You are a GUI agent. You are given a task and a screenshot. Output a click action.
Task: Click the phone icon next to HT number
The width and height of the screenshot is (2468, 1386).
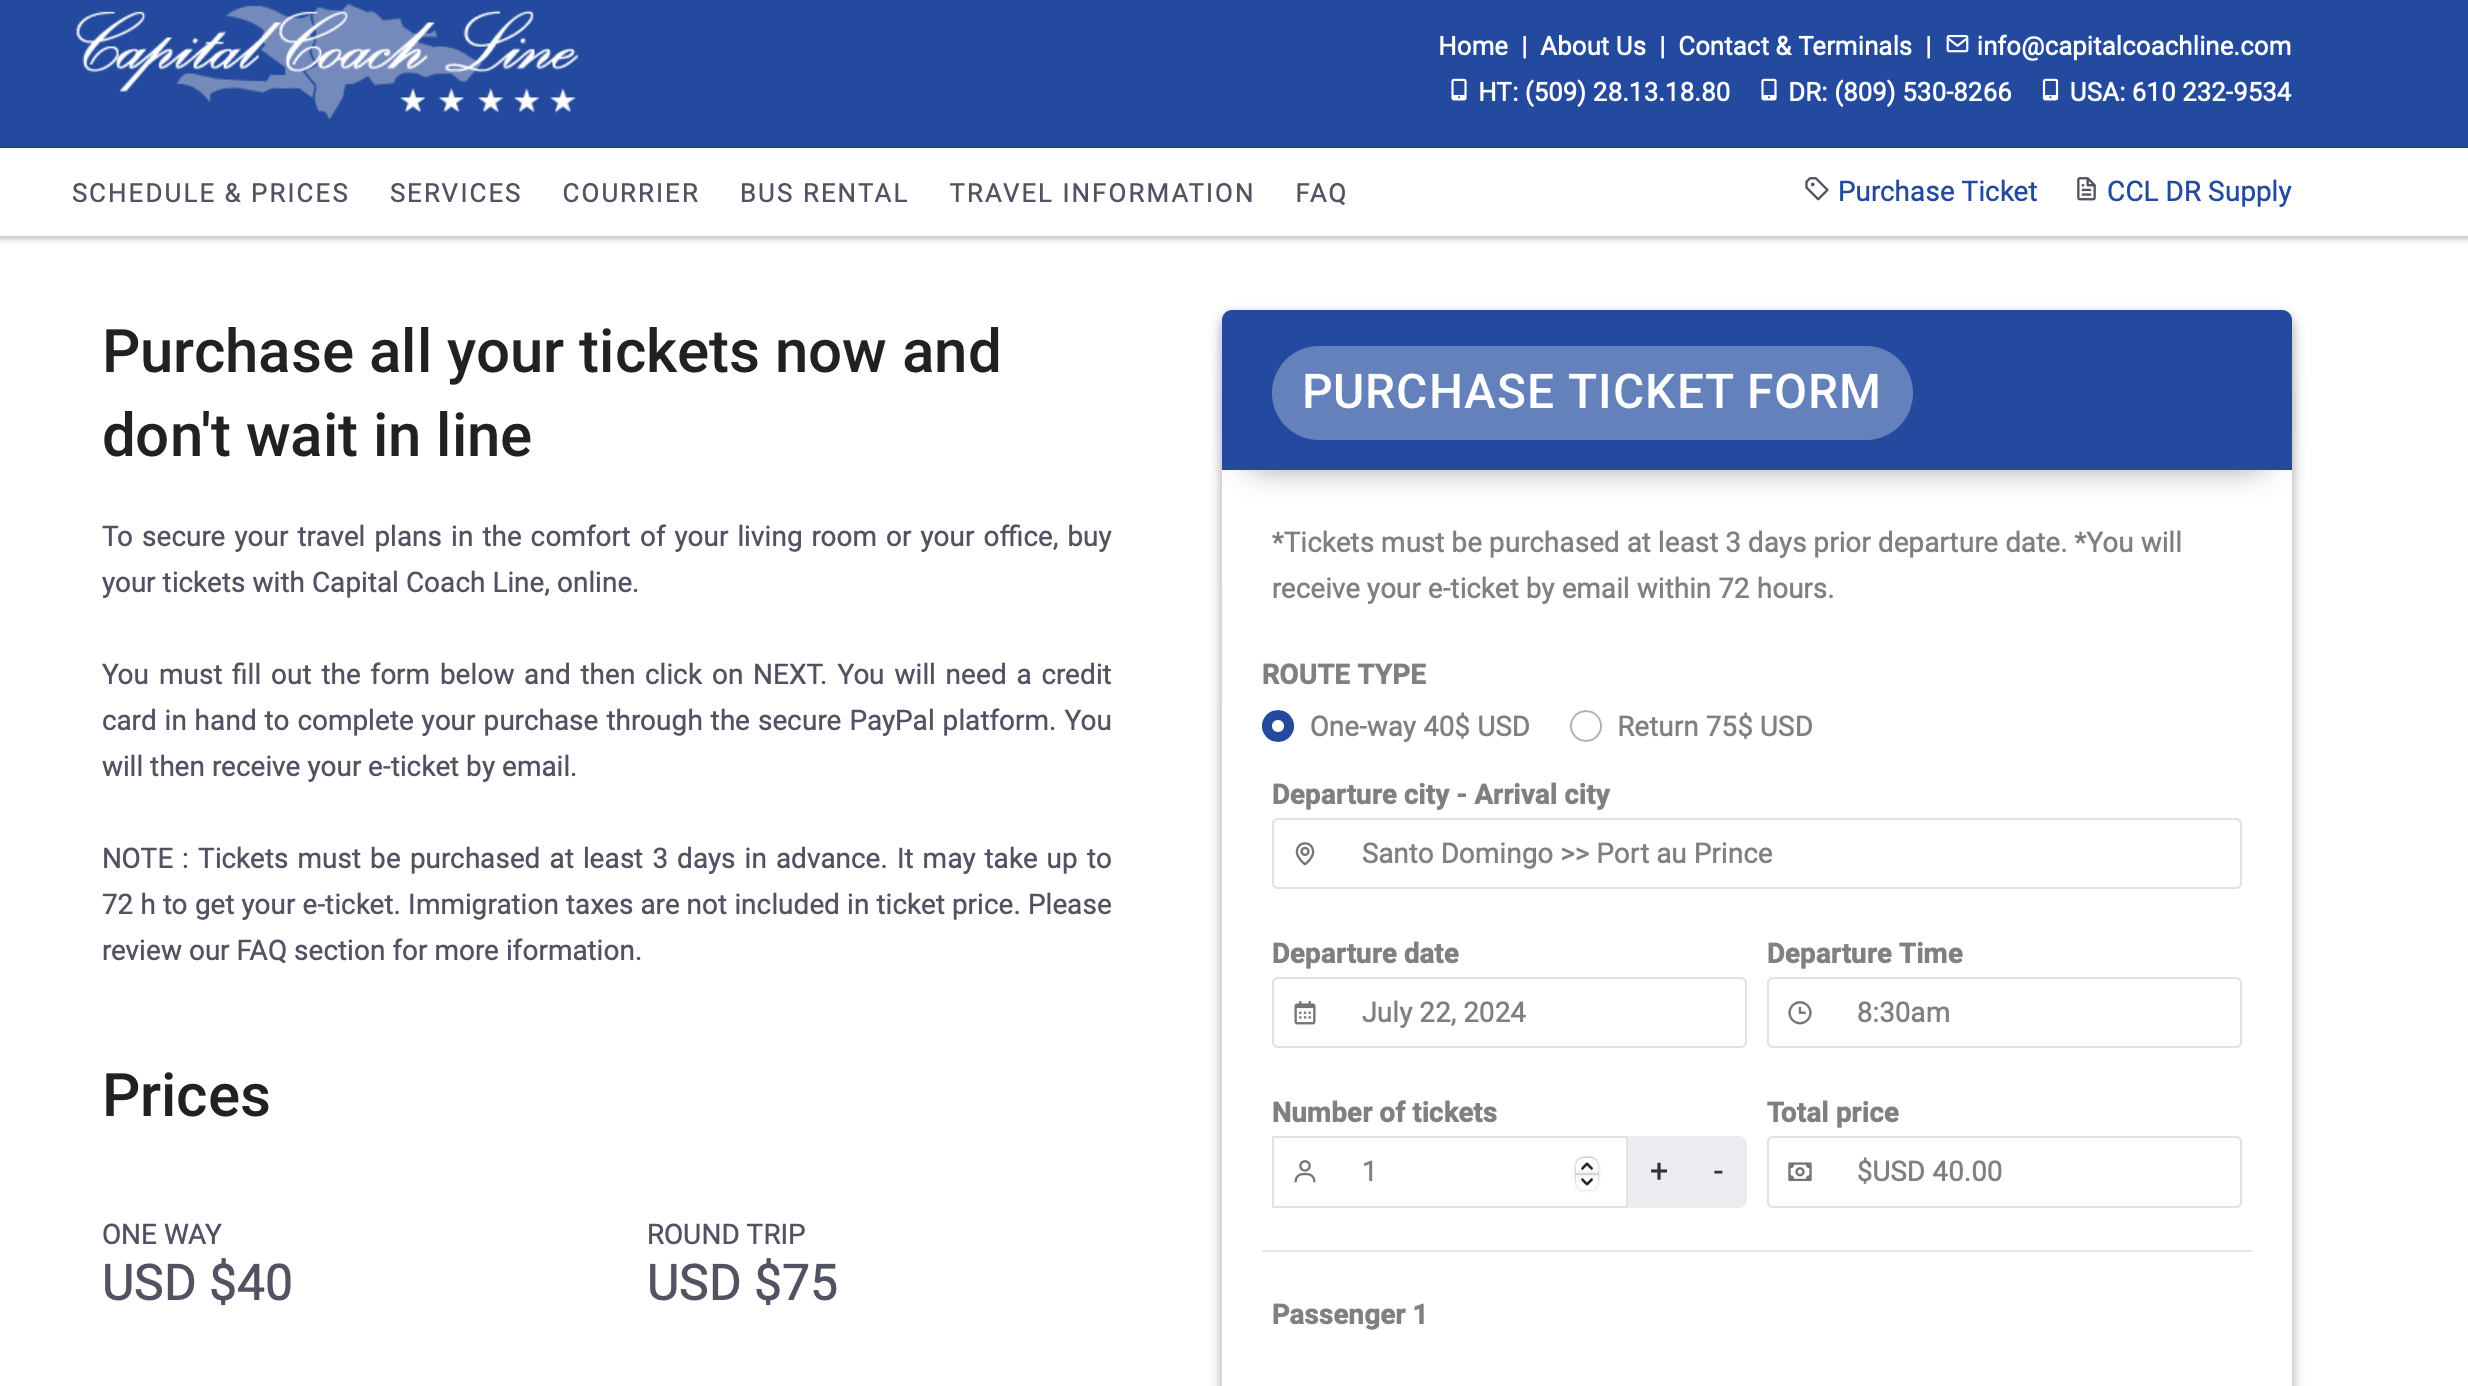(1459, 91)
